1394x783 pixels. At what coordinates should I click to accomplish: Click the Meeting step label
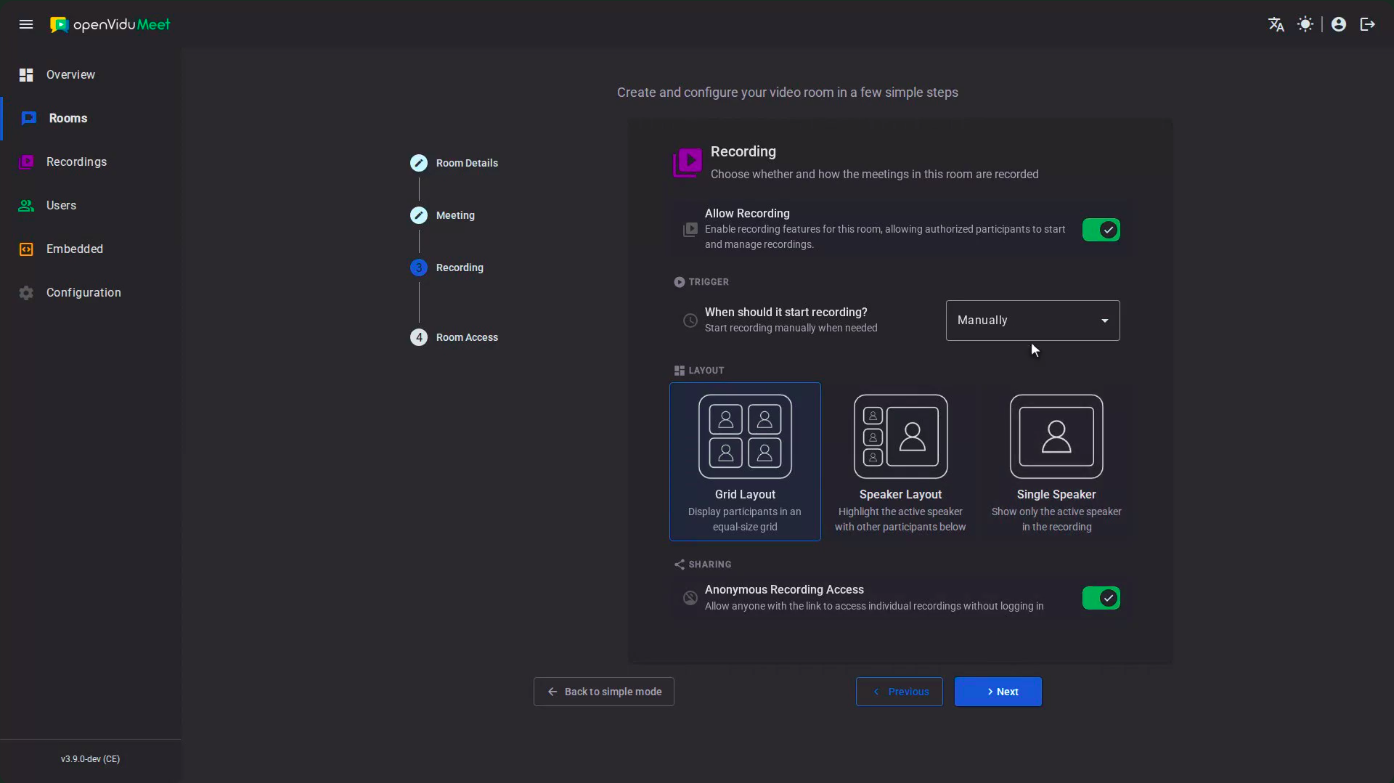[x=455, y=215]
